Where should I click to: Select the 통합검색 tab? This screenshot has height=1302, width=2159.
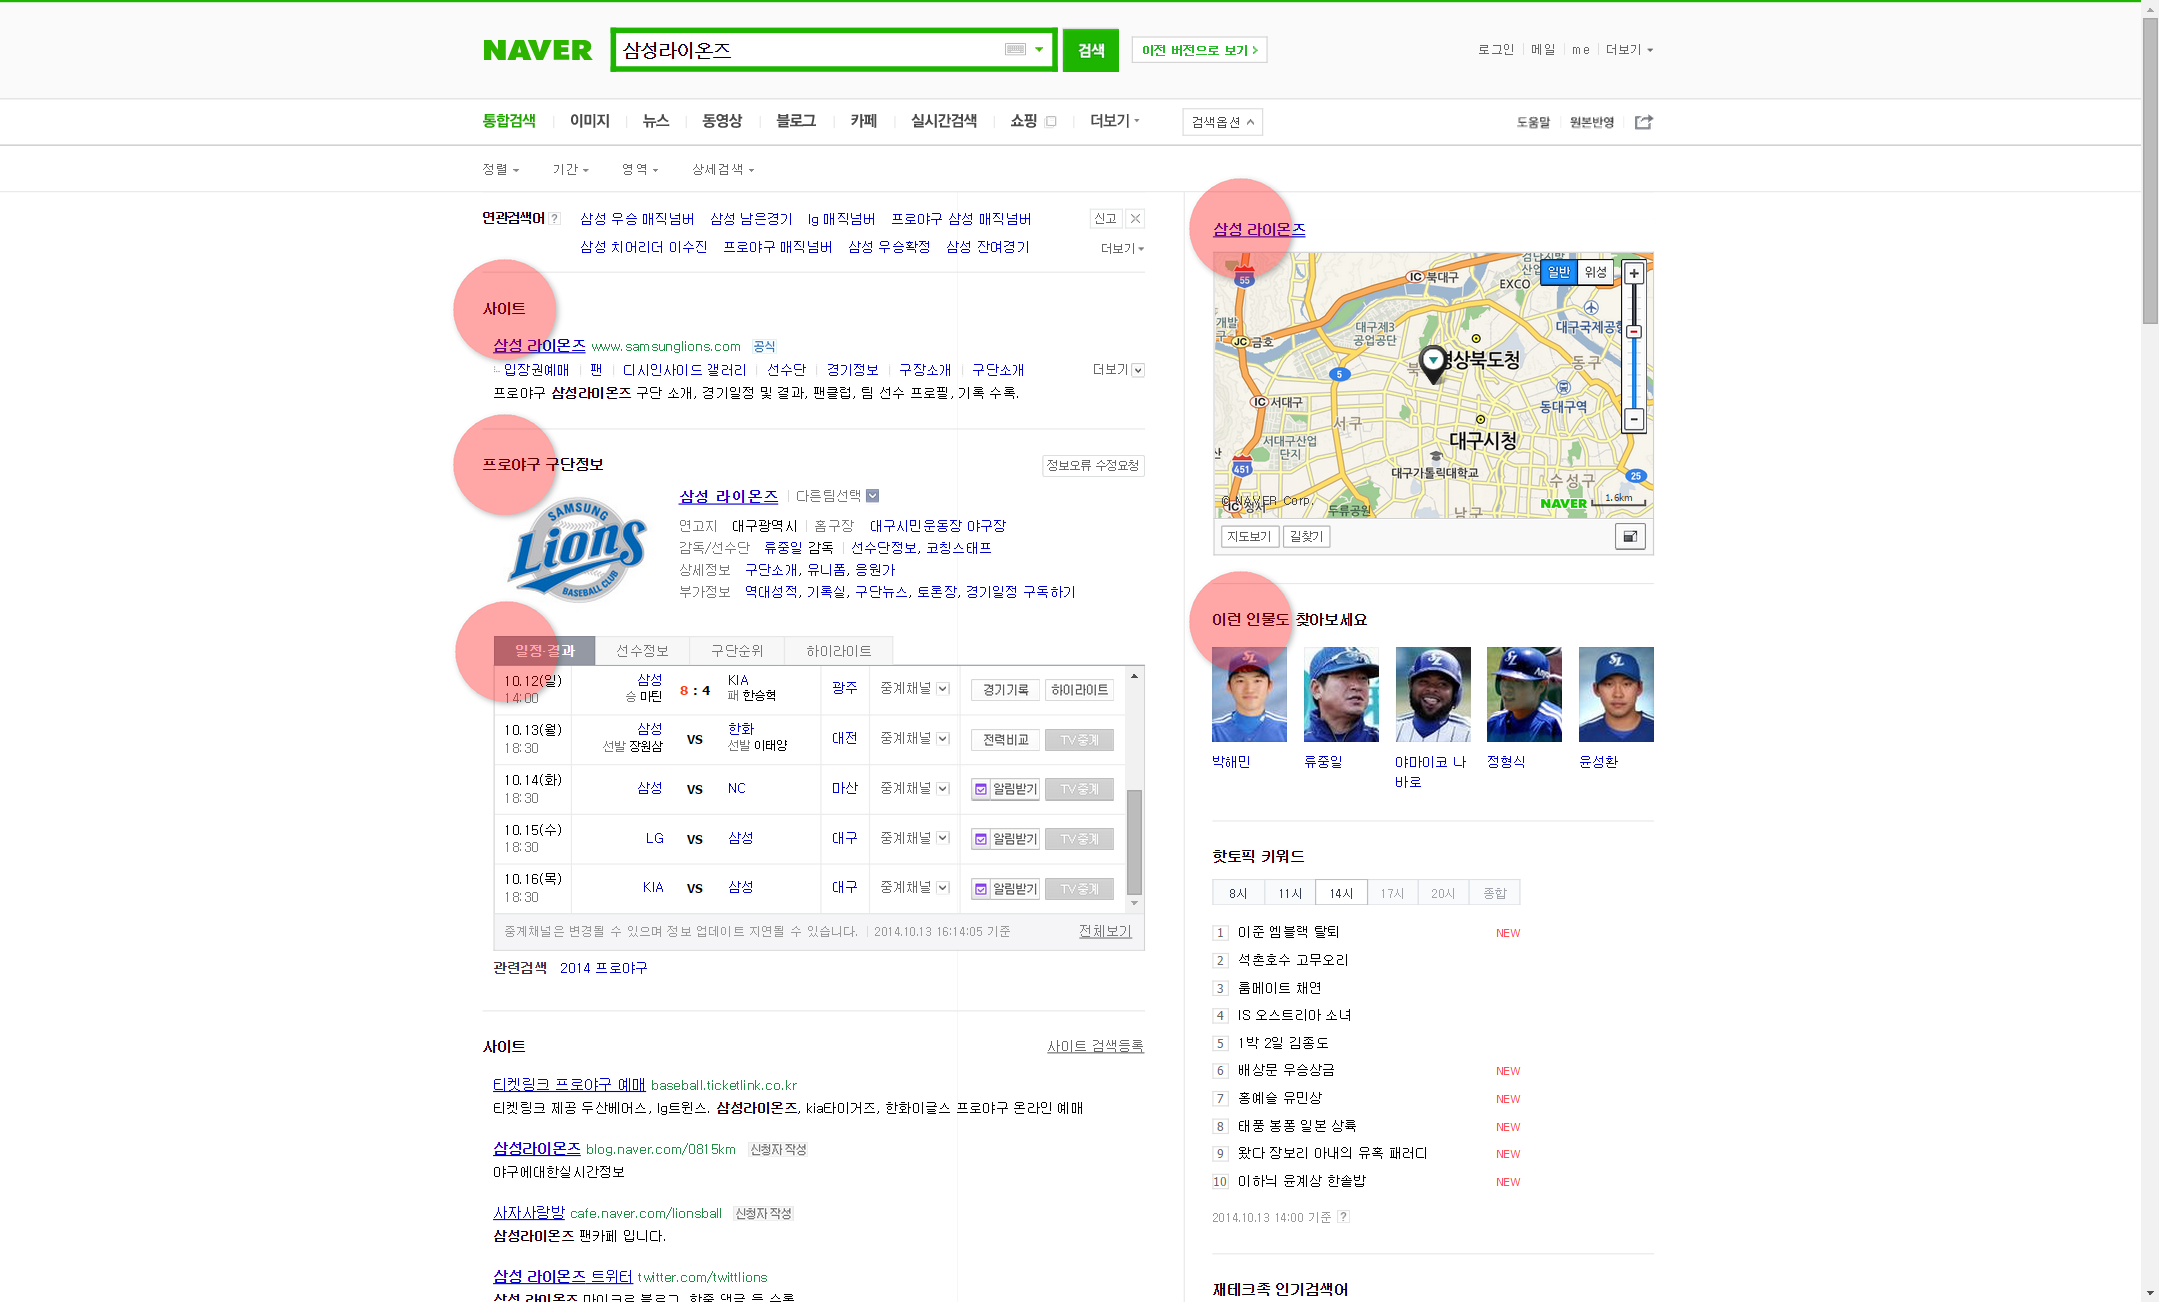509,121
